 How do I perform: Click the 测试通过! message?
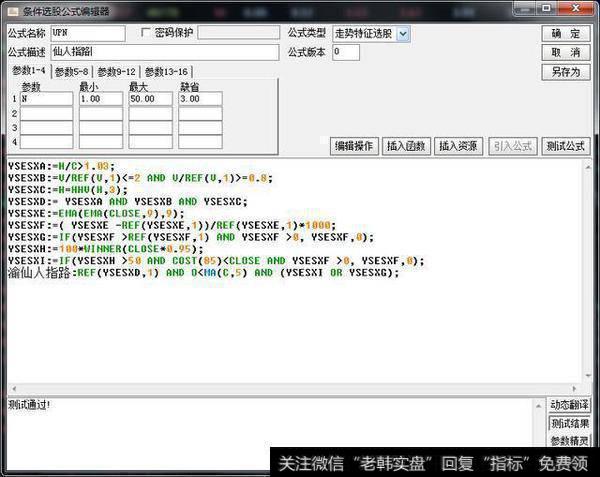pos(29,405)
